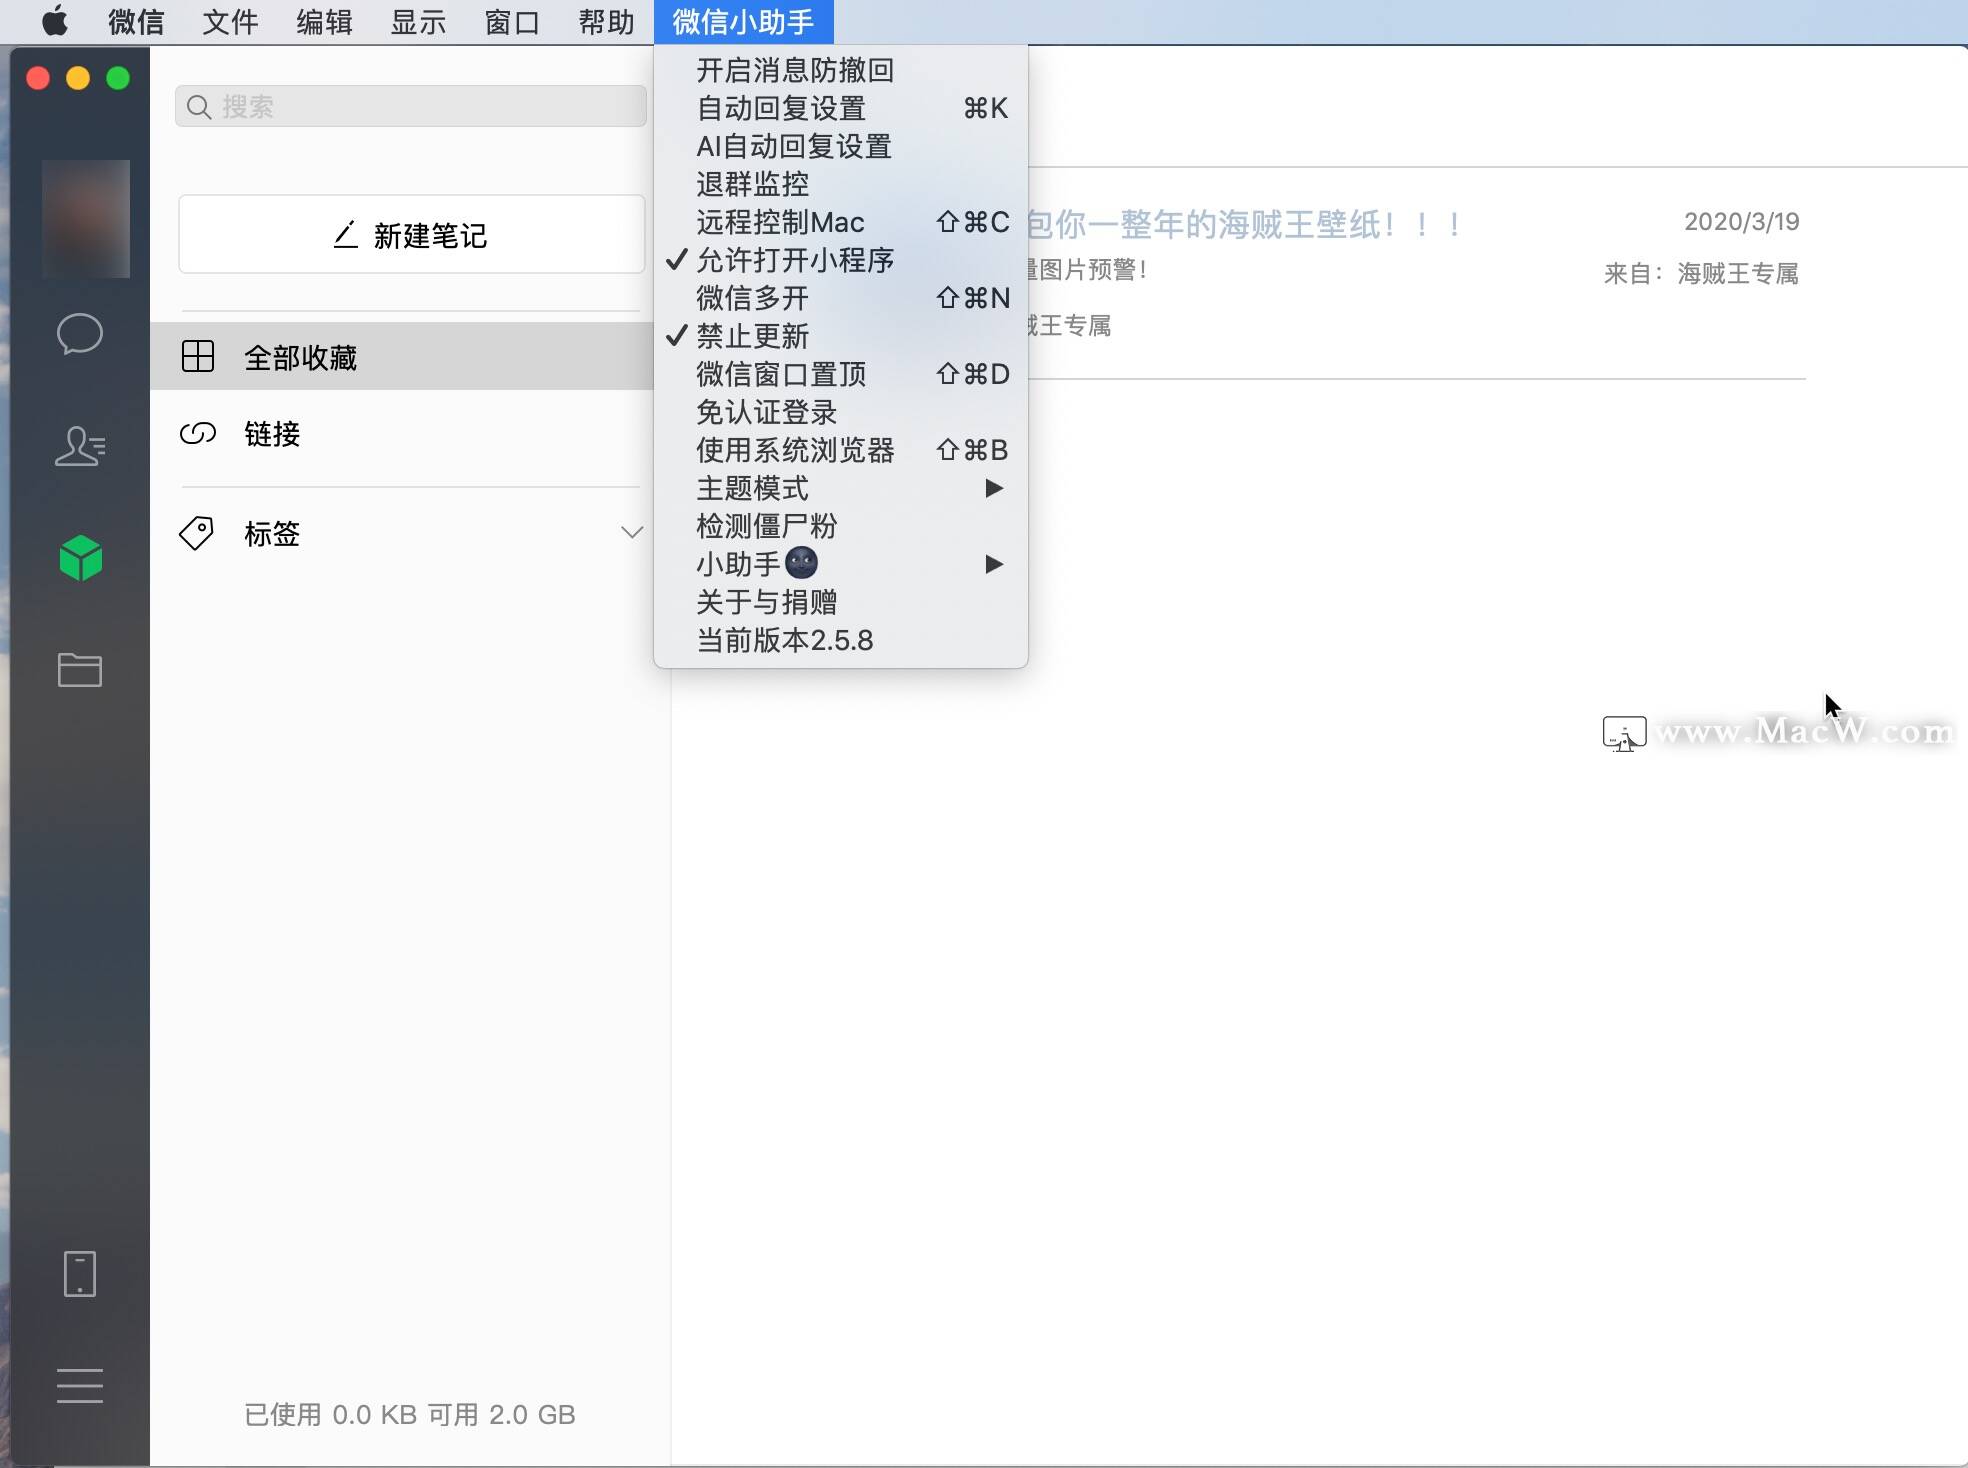This screenshot has height=1468, width=1968.
Task: Expand the 标签 chevron
Action: (x=631, y=532)
